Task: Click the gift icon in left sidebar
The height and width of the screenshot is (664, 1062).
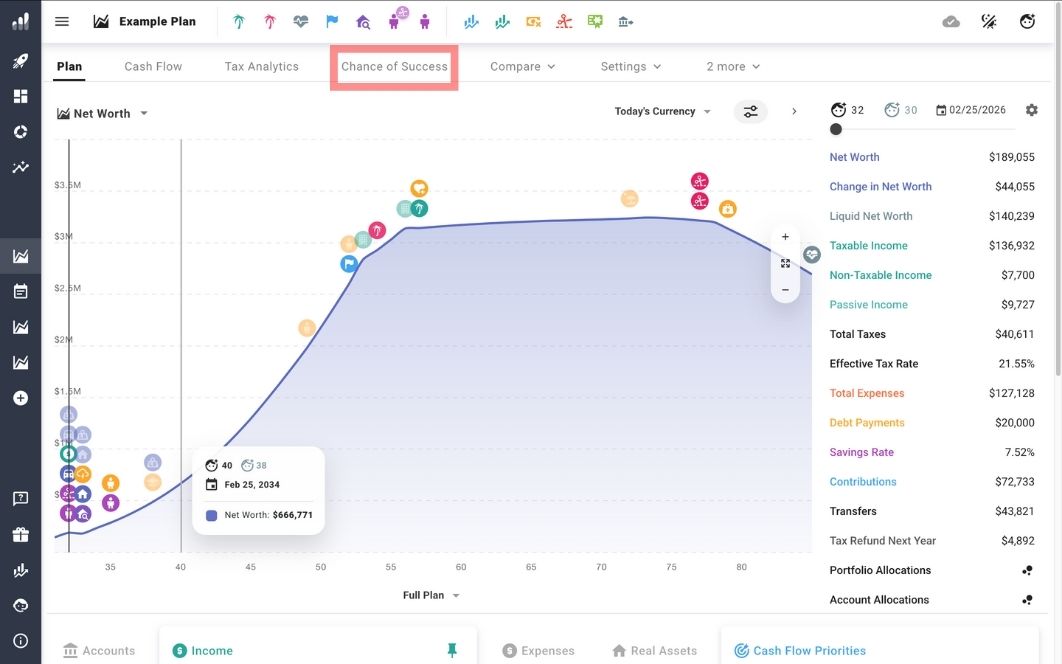Action: [20, 535]
